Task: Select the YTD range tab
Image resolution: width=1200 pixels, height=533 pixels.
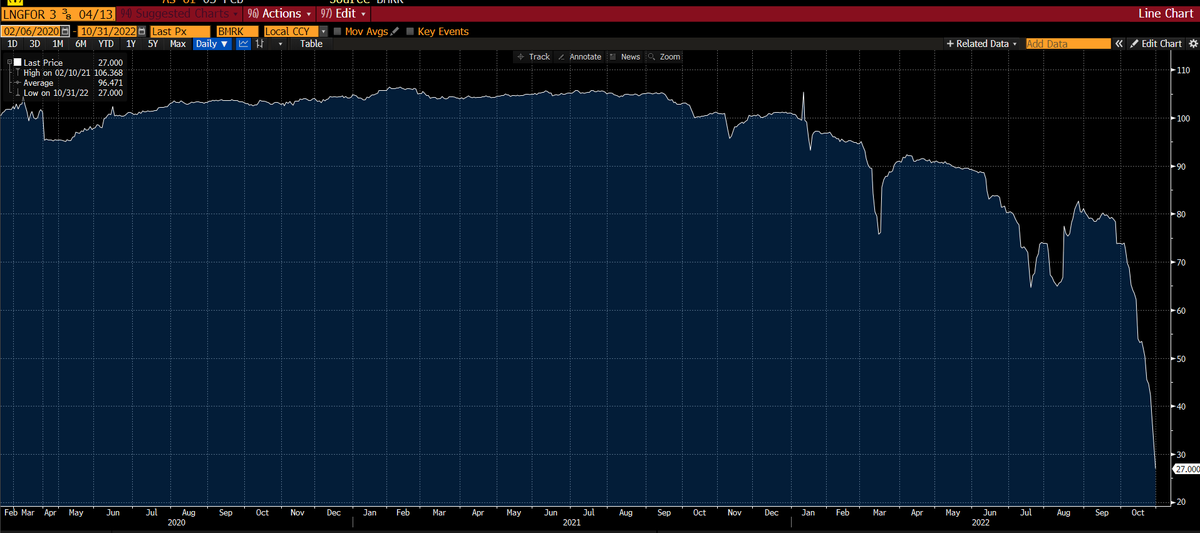Action: click(106, 44)
